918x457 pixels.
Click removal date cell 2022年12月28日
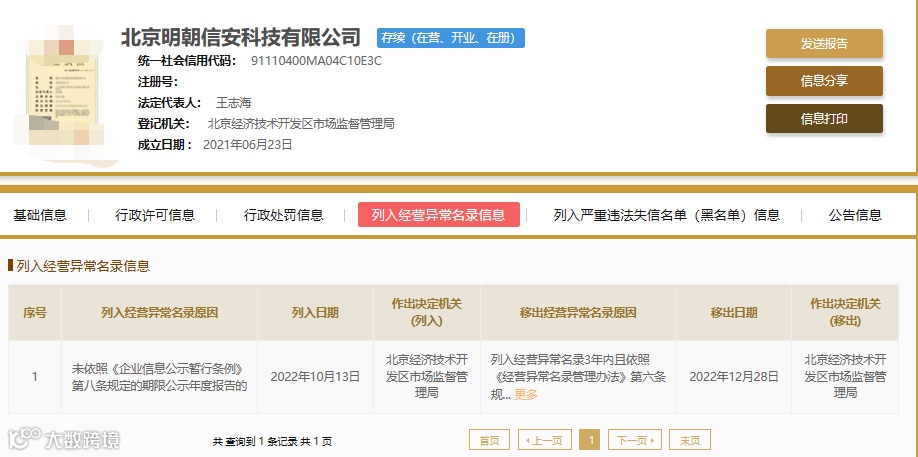click(734, 376)
